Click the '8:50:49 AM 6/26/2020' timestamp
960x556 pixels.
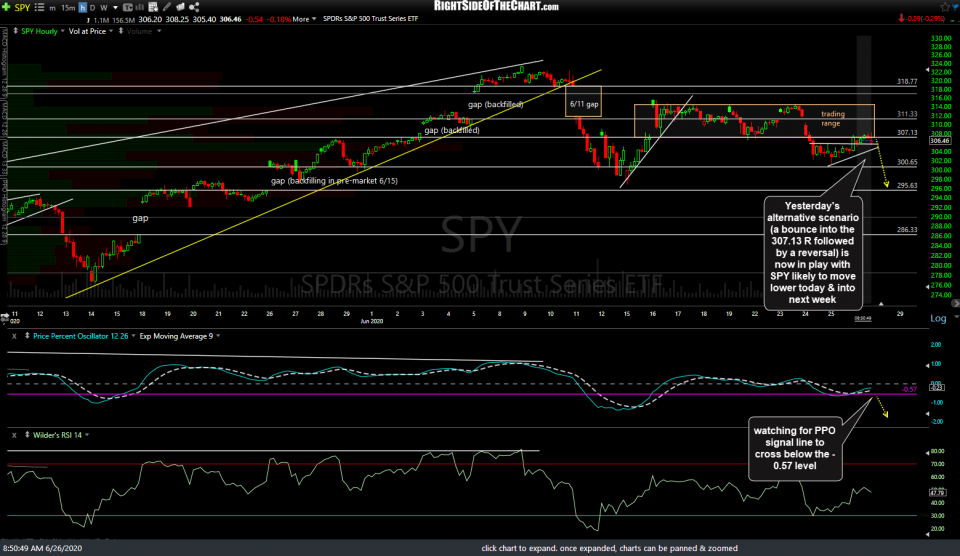pyautogui.click(x=42, y=549)
